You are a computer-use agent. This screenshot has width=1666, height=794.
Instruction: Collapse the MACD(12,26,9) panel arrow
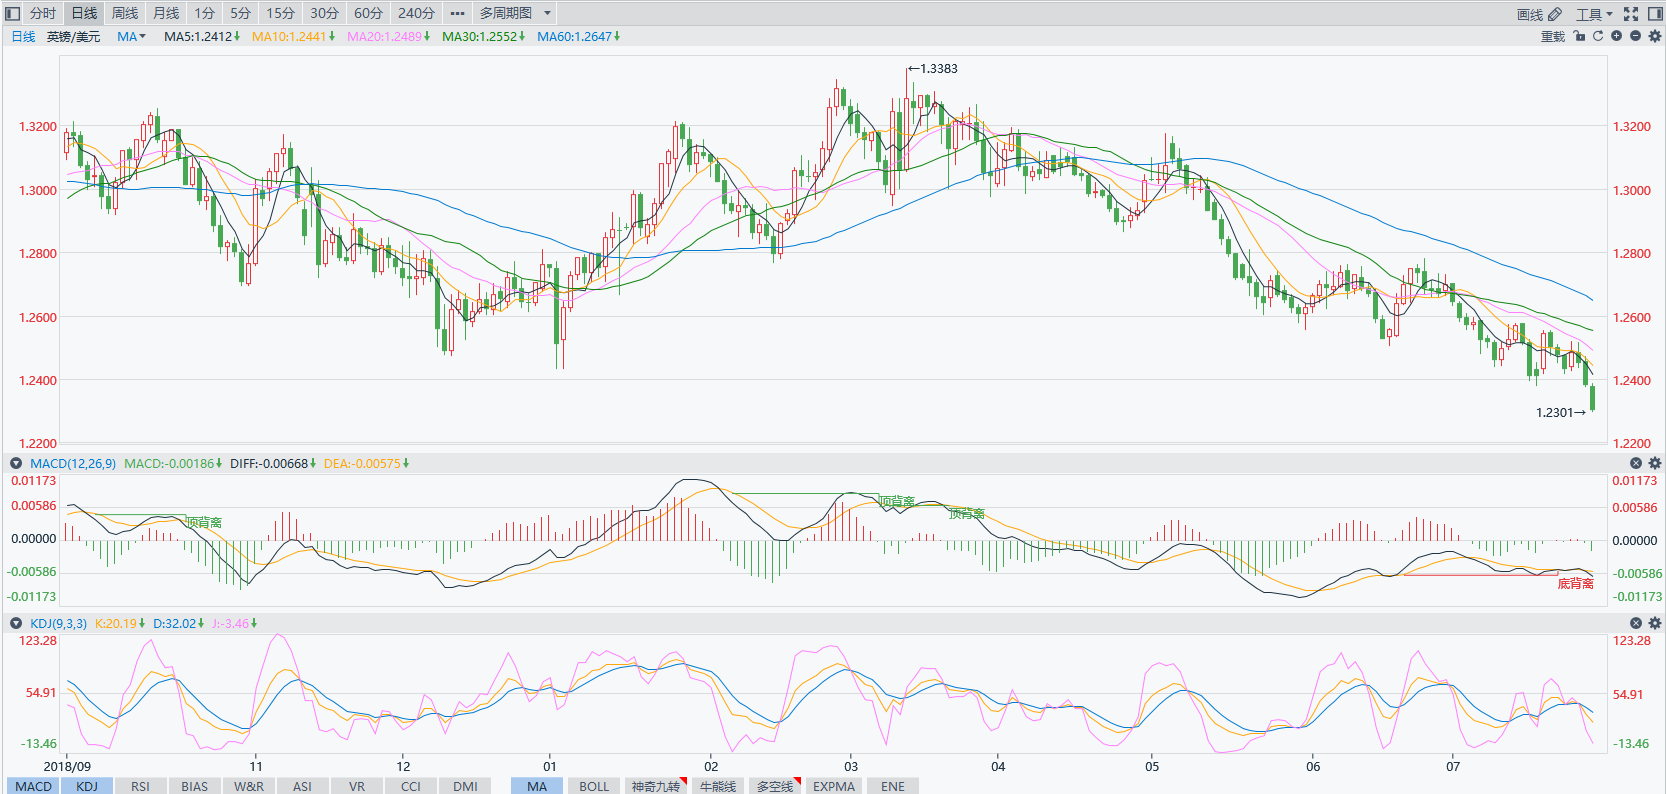(x=16, y=463)
